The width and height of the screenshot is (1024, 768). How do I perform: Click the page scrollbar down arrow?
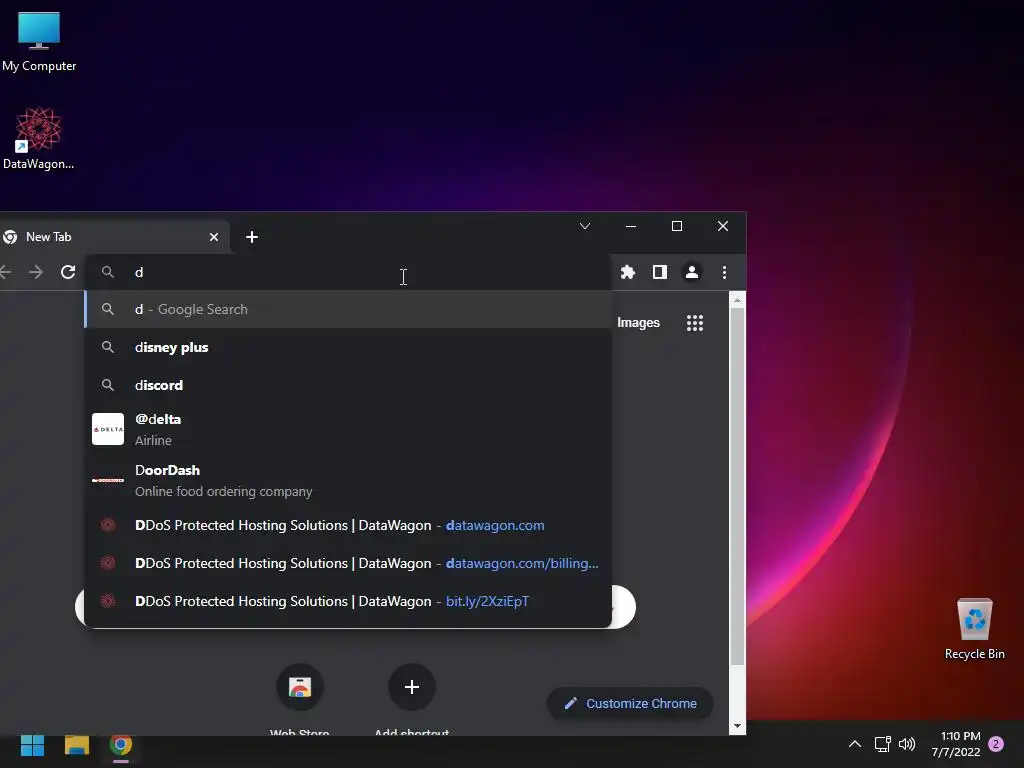pos(737,726)
